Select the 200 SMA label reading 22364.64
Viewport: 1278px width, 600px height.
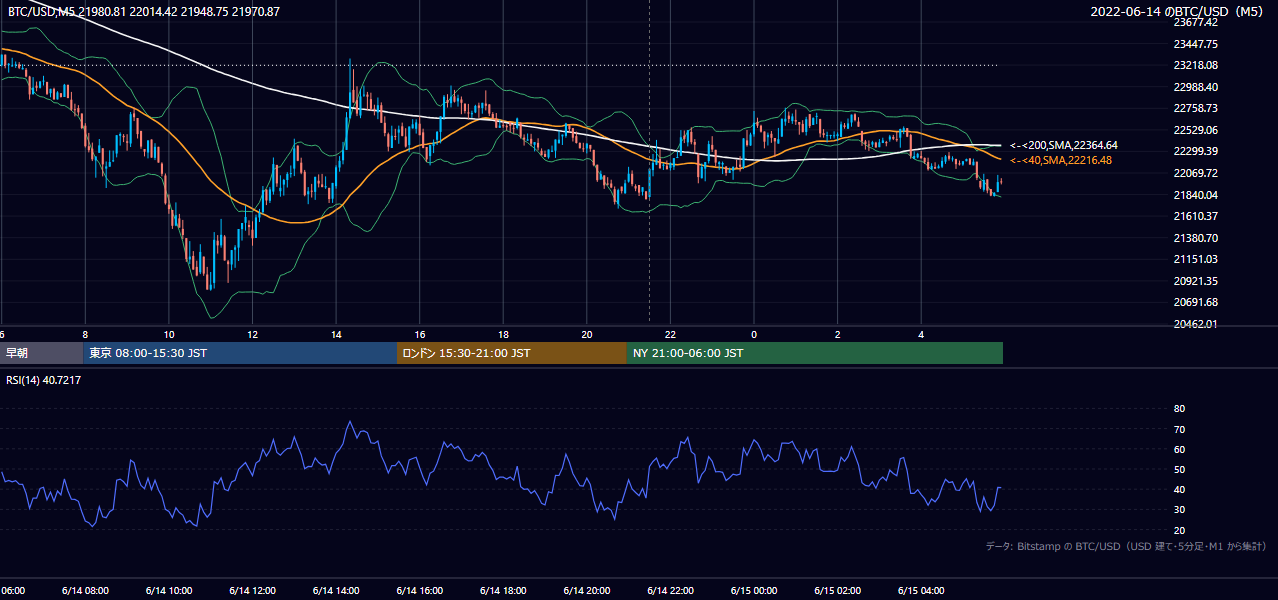click(1063, 145)
